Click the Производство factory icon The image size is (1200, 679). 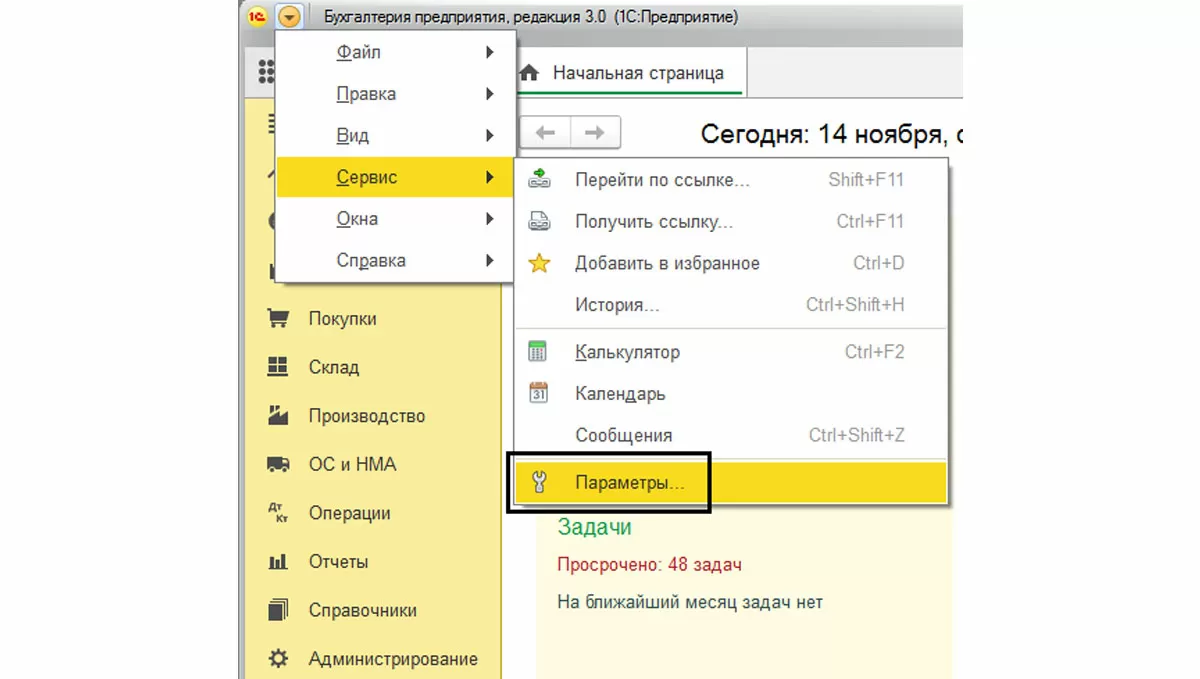tap(278, 416)
